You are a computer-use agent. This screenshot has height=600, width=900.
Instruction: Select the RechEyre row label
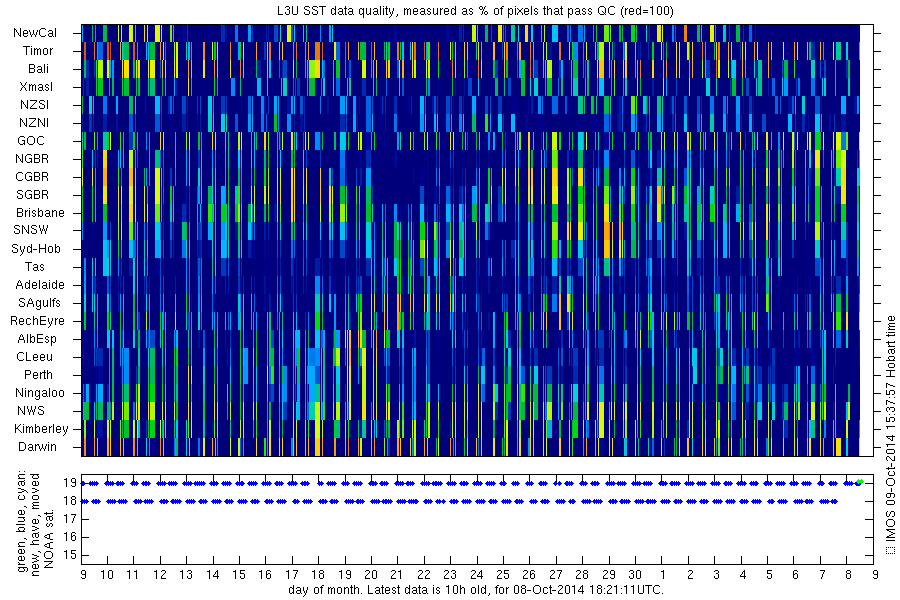(x=37, y=321)
